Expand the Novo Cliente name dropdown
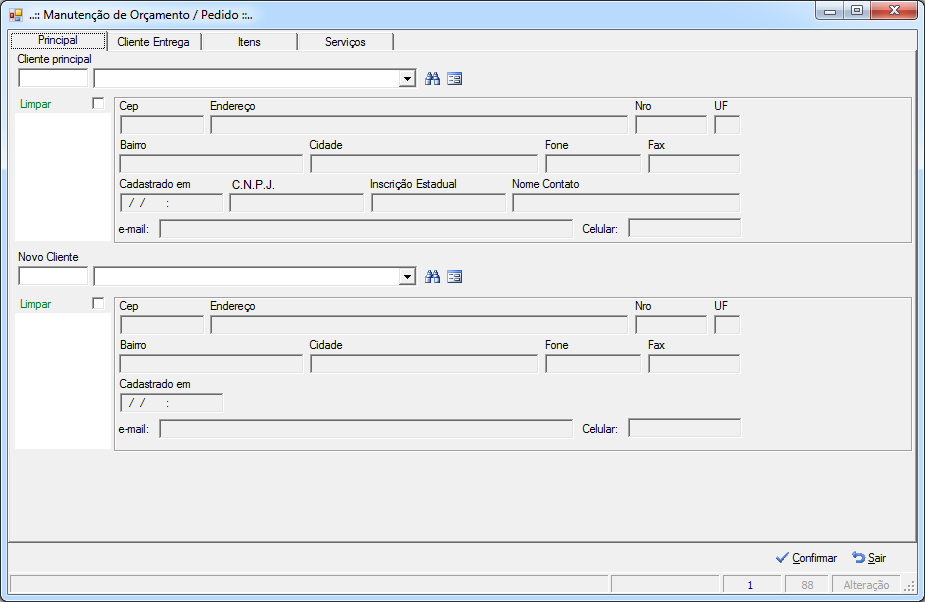This screenshot has height=602, width=925. point(407,276)
